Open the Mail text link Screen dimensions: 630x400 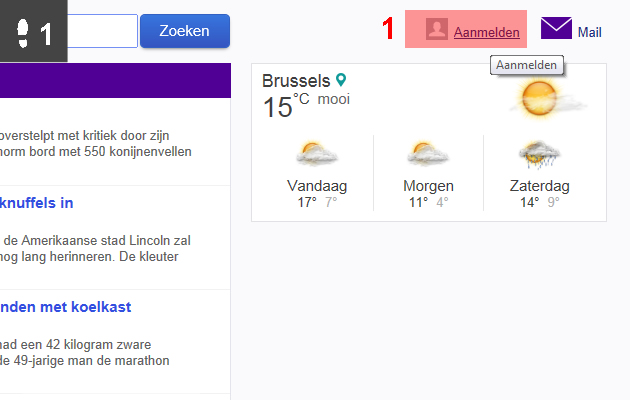[589, 32]
